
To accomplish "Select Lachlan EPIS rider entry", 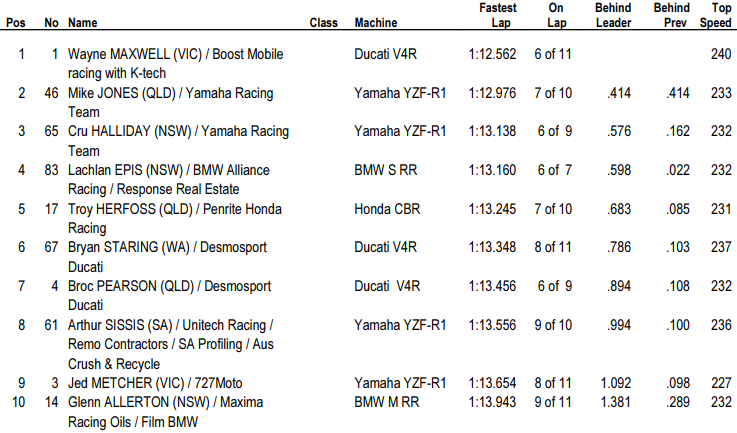I will point(169,180).
